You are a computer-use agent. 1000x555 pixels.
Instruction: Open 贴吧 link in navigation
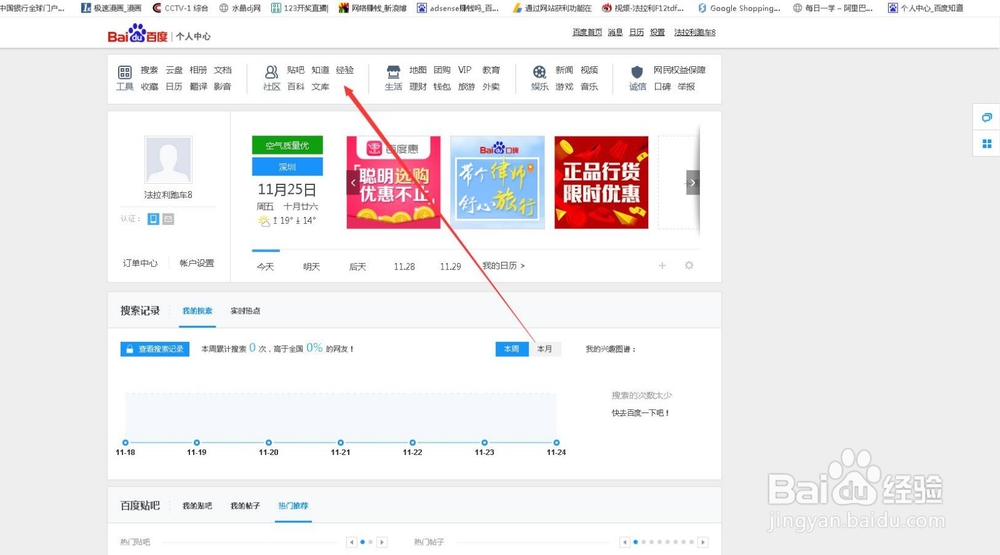tap(295, 70)
